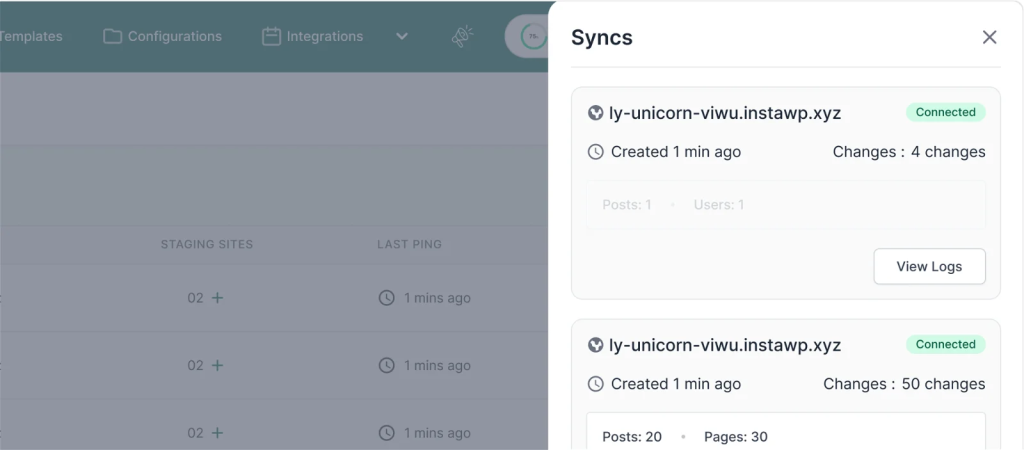Open ly-unicorn-viwu.instawp.xyz in the 4 changes card
This screenshot has height=450, width=1024.
tap(725, 113)
